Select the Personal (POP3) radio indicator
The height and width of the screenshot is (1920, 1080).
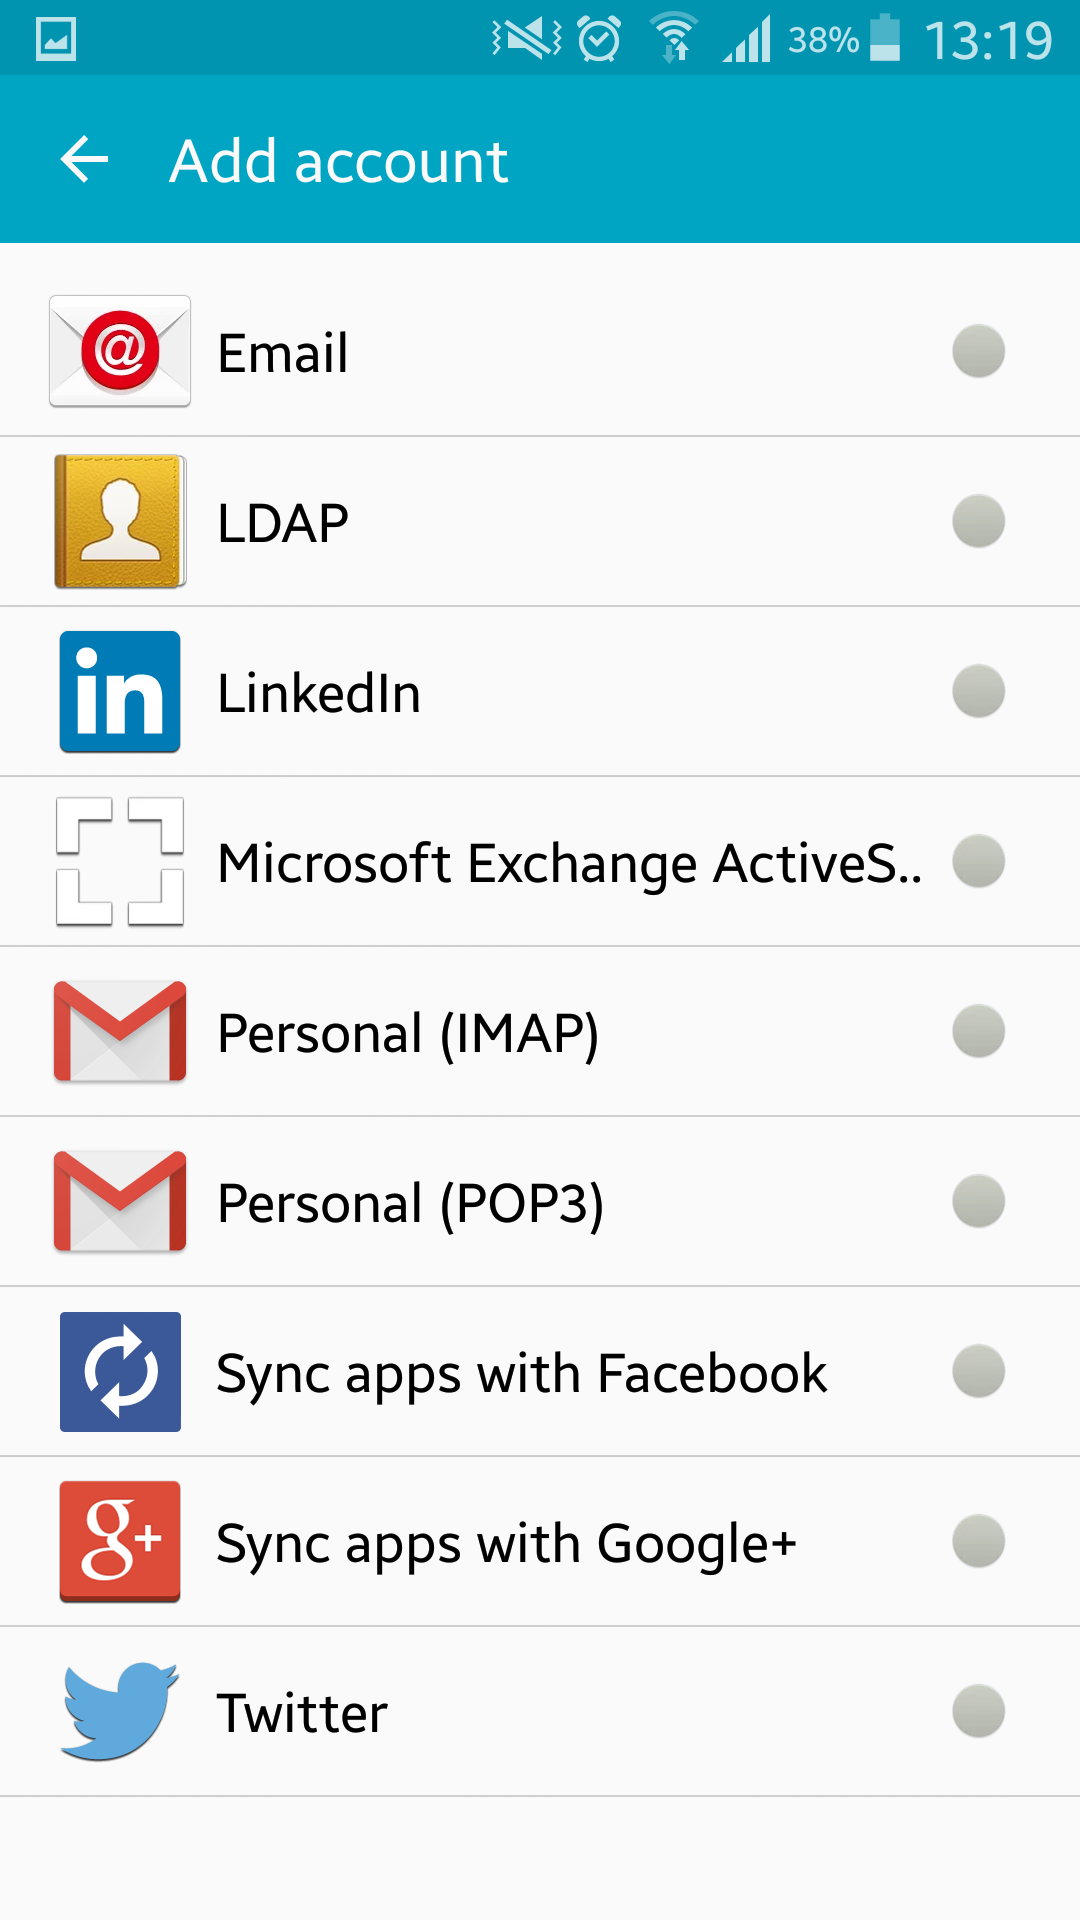click(978, 1201)
